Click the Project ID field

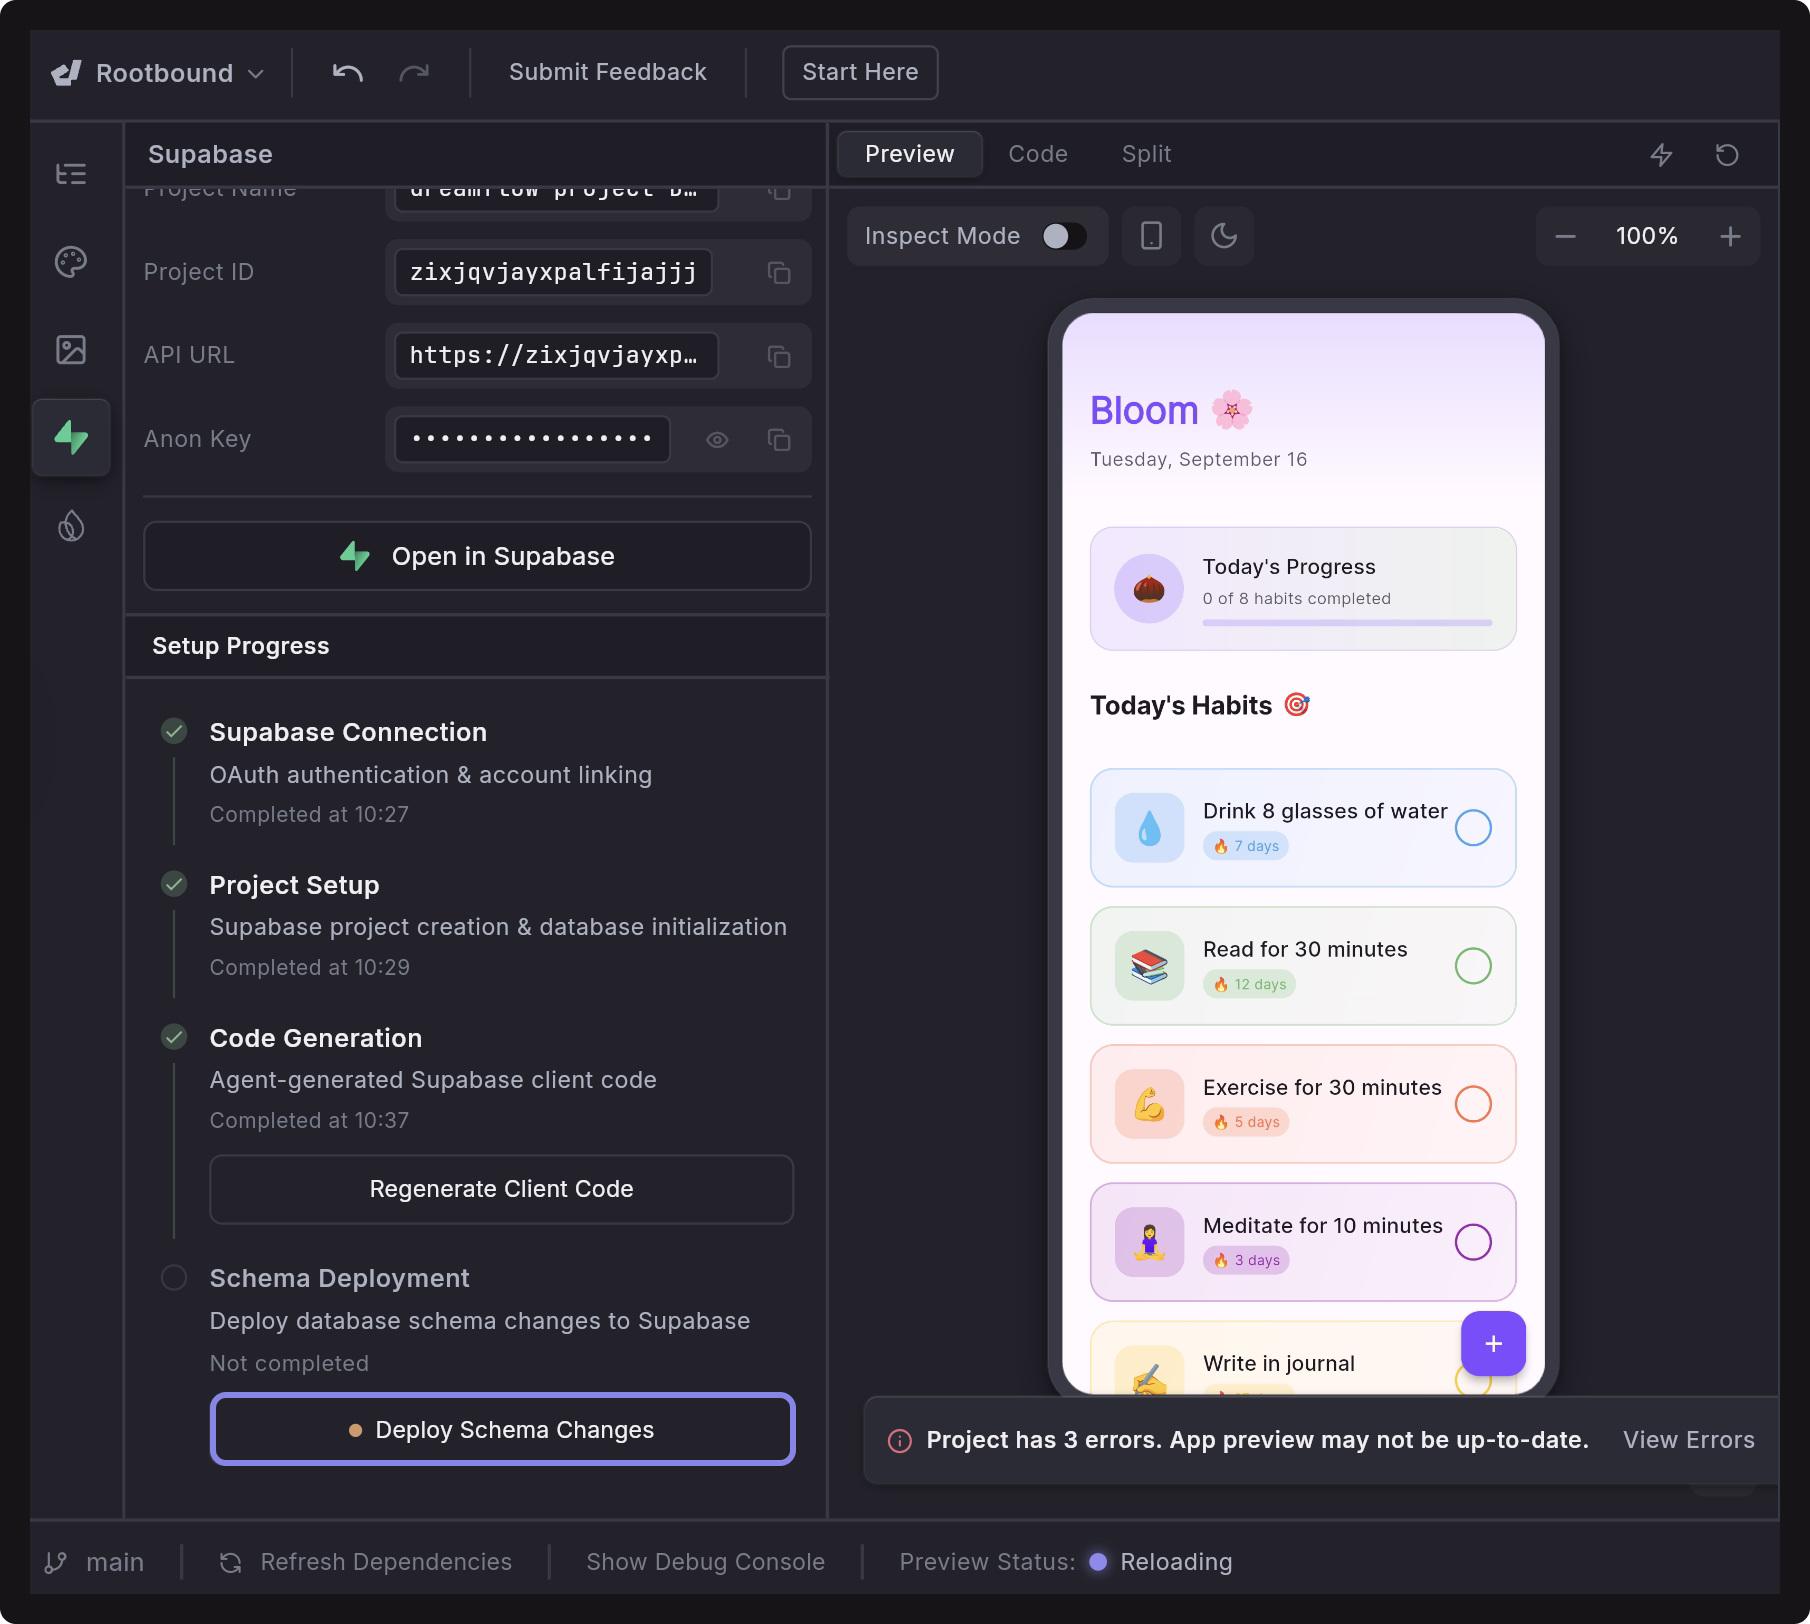[553, 272]
